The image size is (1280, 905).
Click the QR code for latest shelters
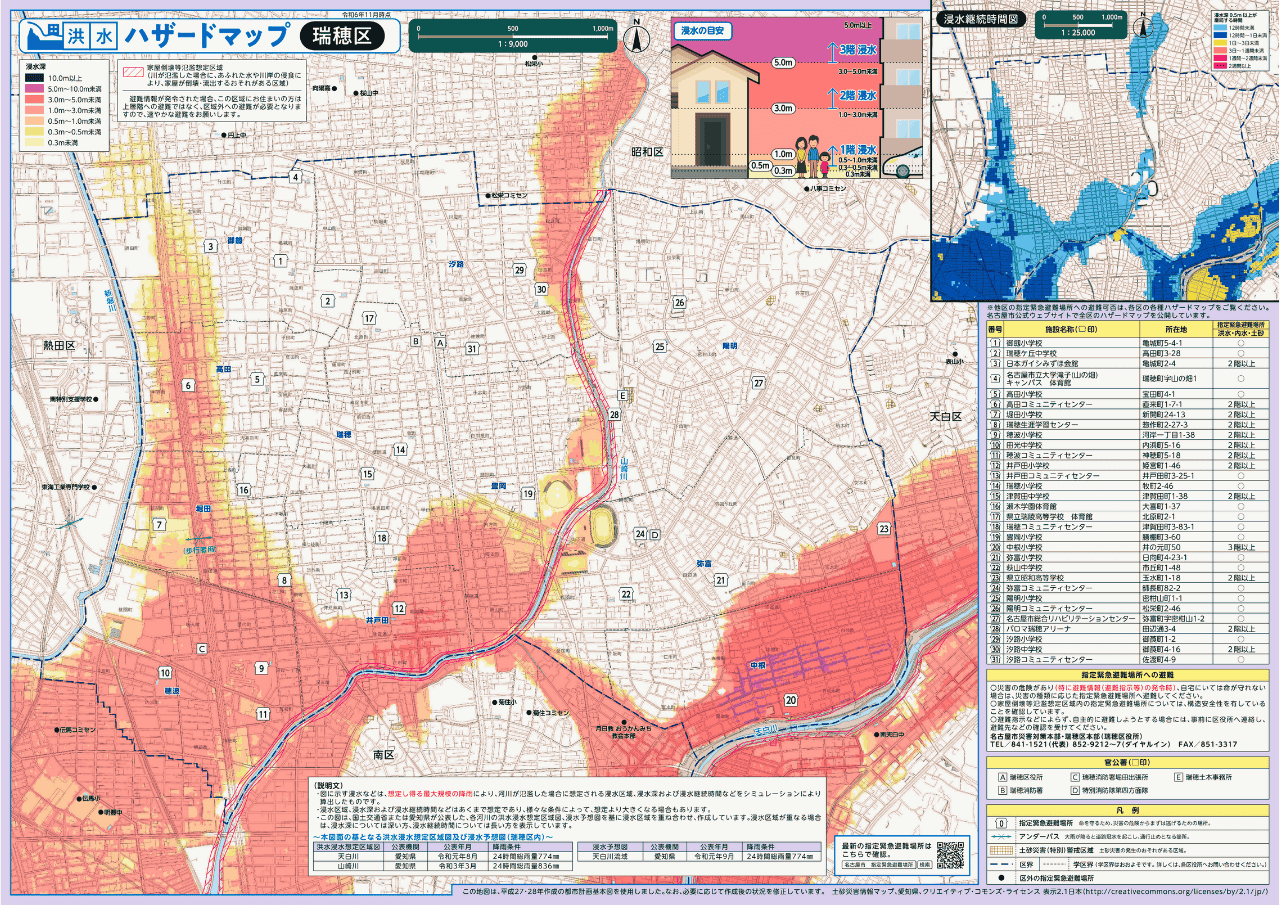pyautogui.click(x=950, y=853)
